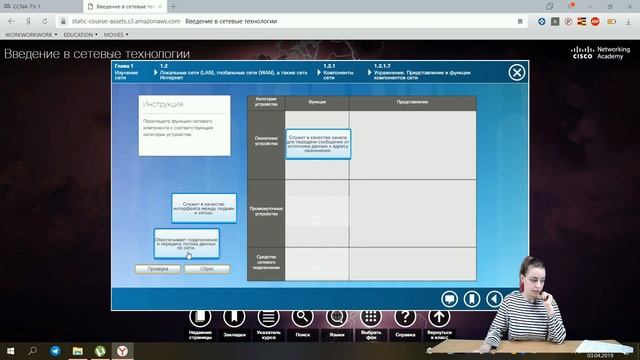The width and height of the screenshot is (640, 360).
Task: Open the comment speech bubble icon in the activity footer
Action: pos(449,299)
